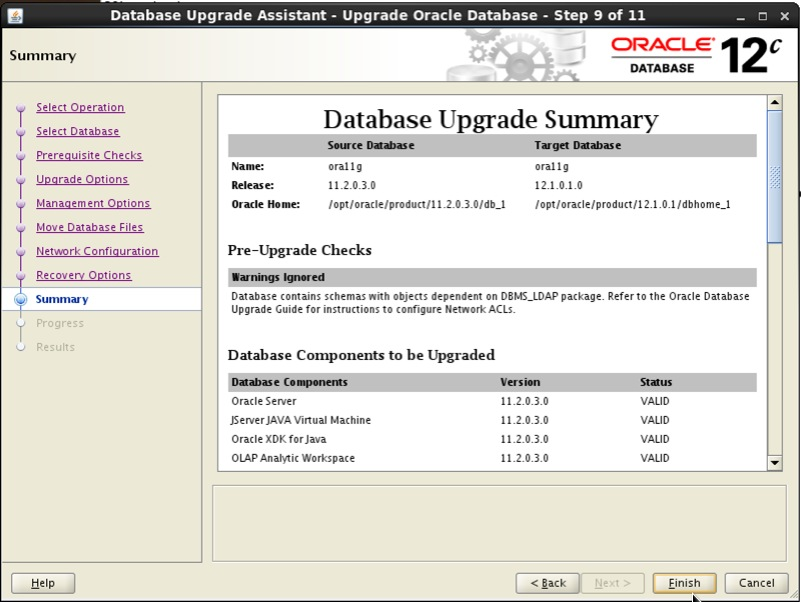The image size is (801, 602).
Task: Click target release value 12.1.0.1.0
Action: click(558, 186)
